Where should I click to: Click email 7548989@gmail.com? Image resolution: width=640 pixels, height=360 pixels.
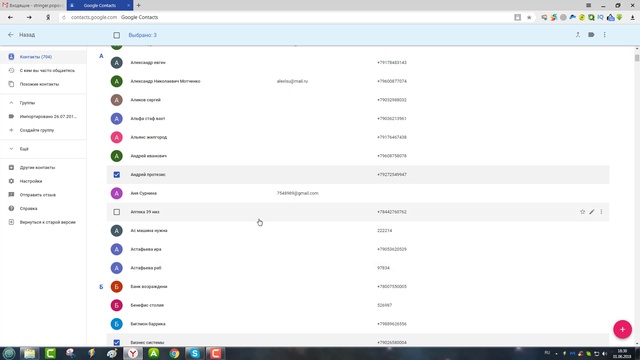298,193
